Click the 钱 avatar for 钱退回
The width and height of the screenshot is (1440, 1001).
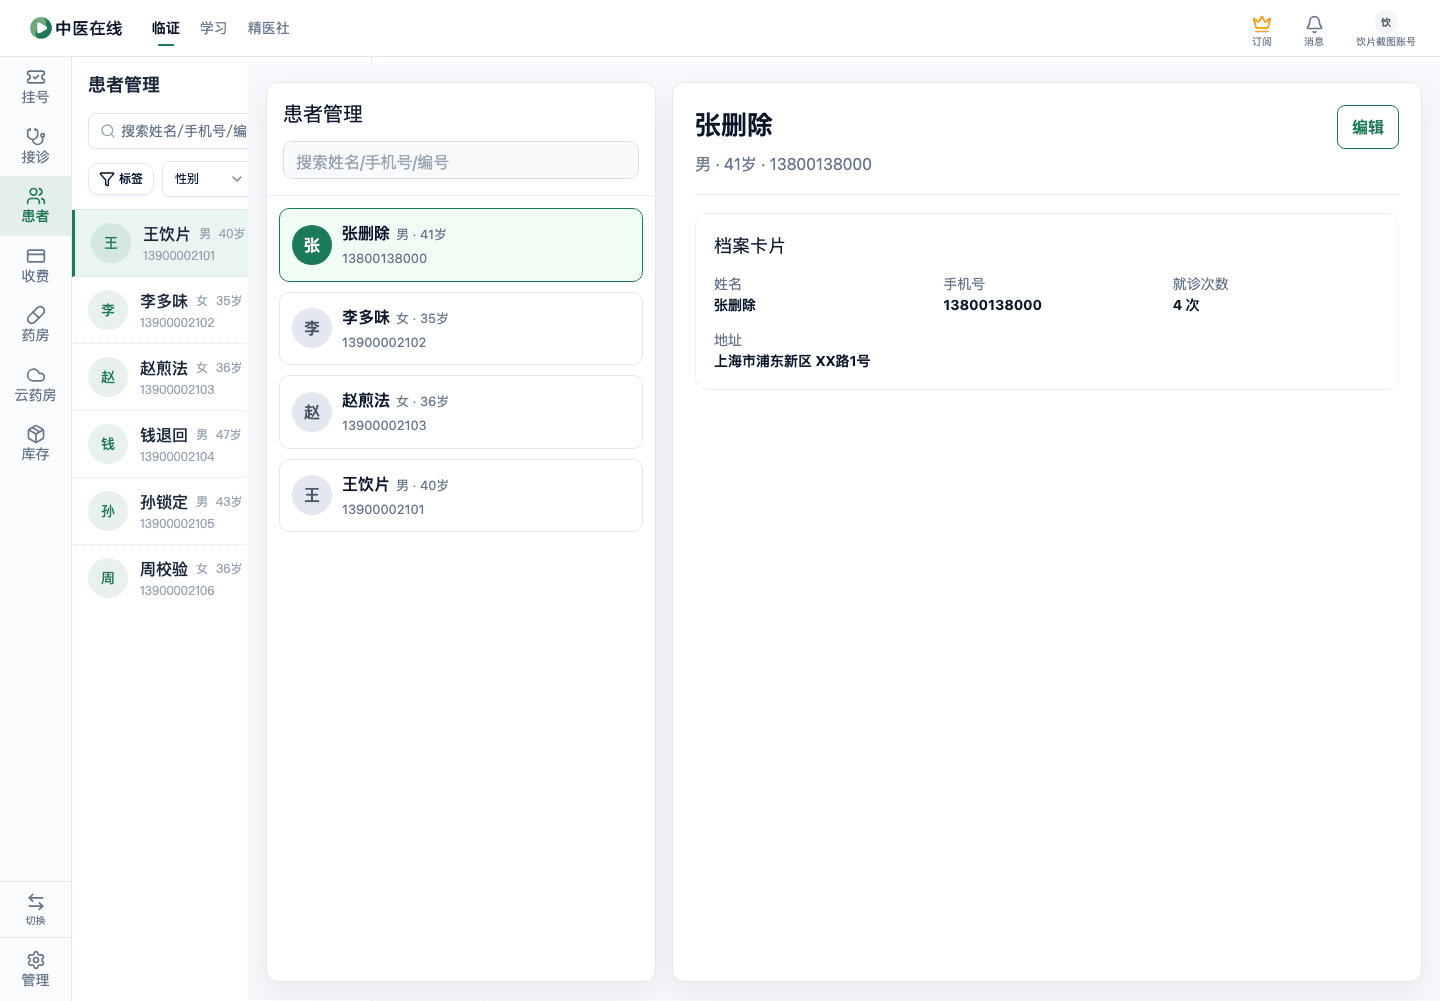108,444
